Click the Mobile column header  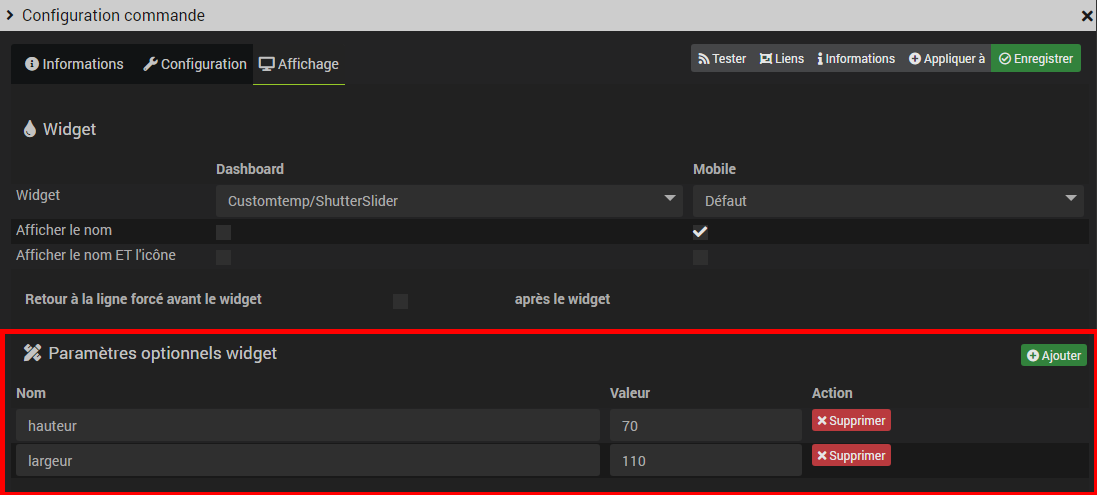714,169
